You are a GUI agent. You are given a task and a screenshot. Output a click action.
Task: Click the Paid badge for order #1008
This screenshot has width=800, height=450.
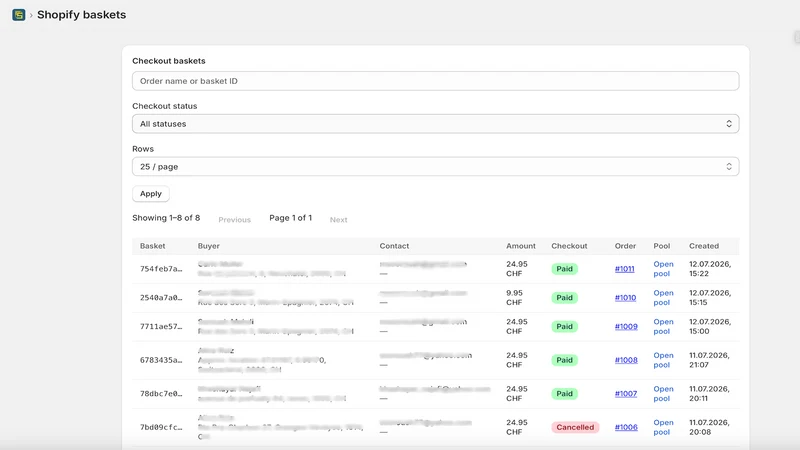pos(564,360)
